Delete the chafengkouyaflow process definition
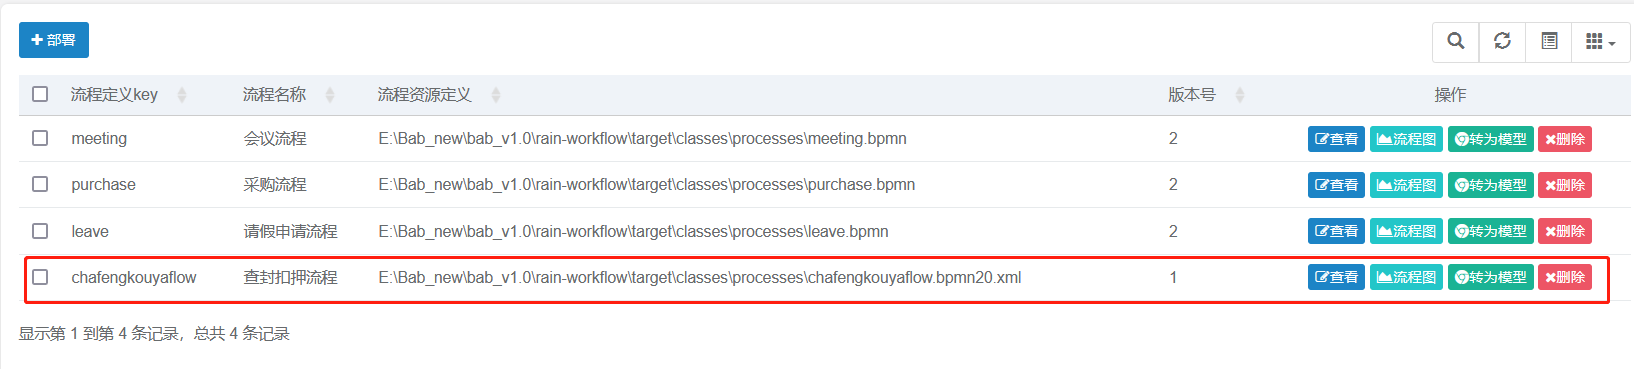Viewport: 1634px width, 369px height. (x=1565, y=277)
